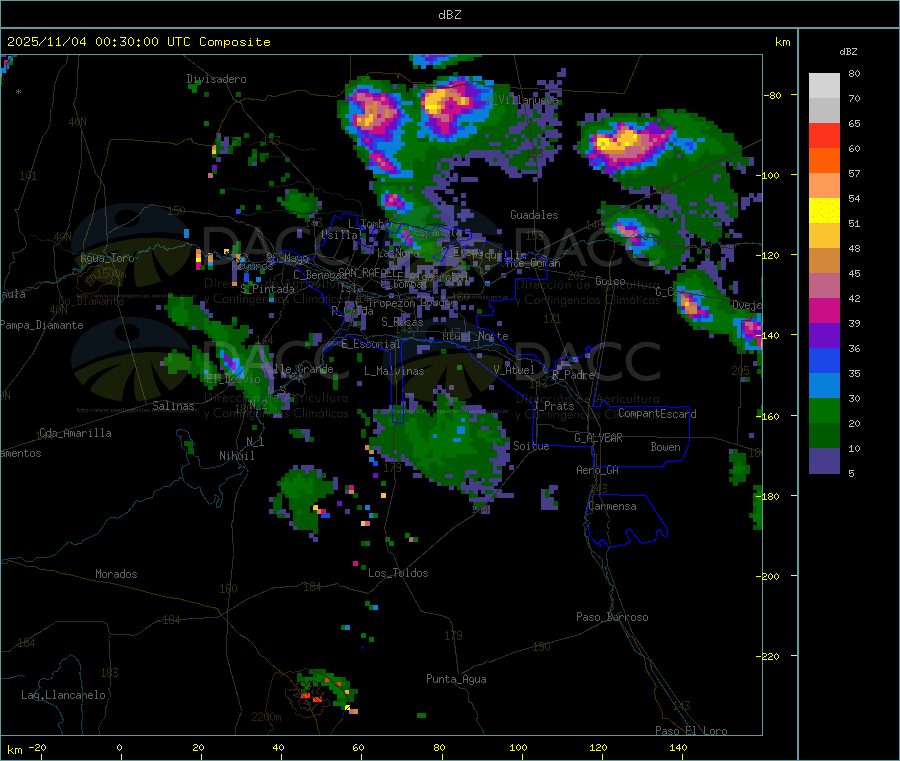Select the blue 36 dBZ legend swatch
Viewport: 900px width, 761px height.
point(824,360)
